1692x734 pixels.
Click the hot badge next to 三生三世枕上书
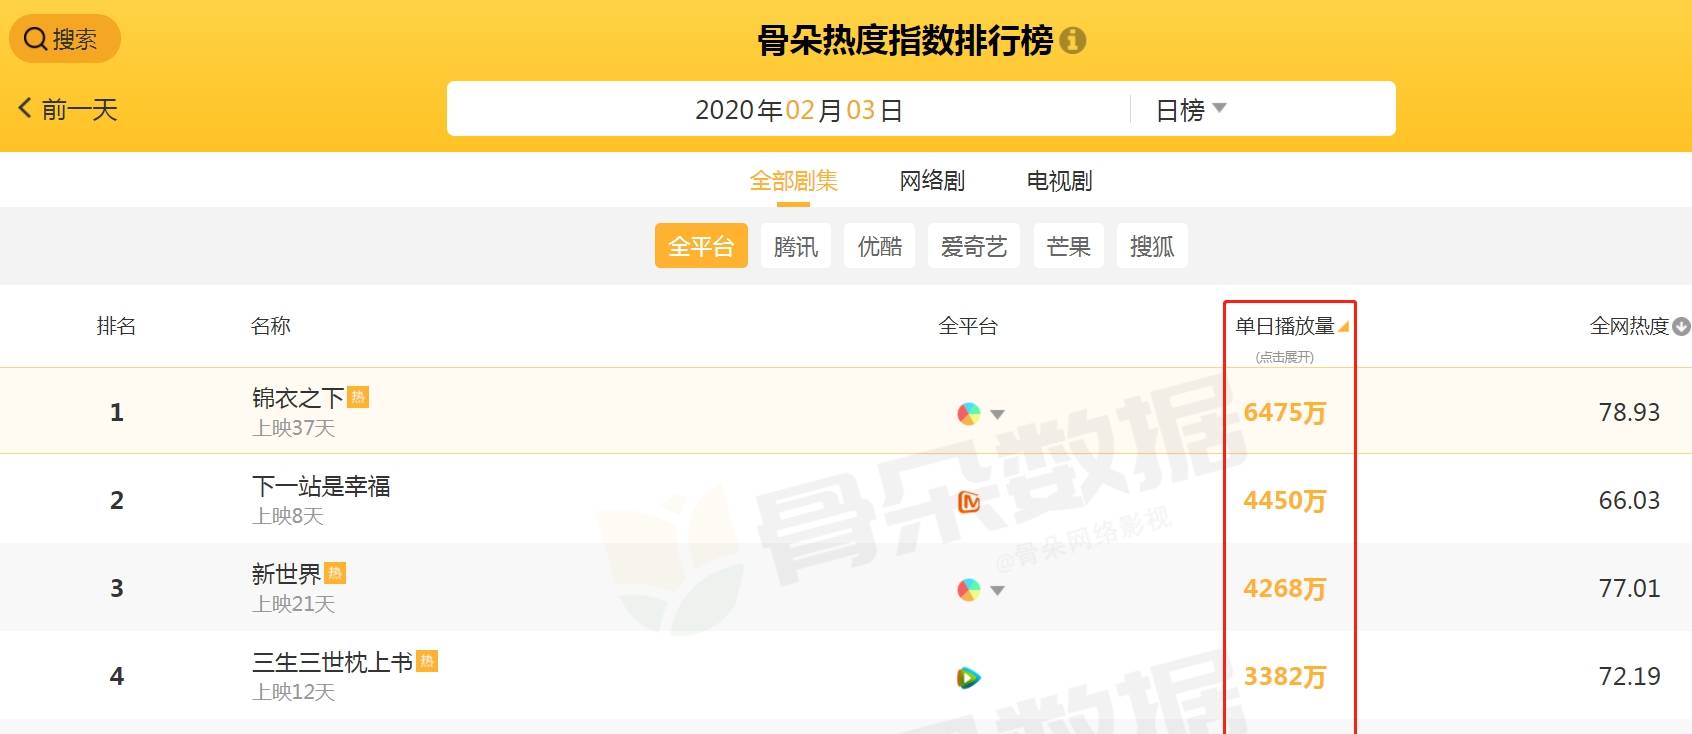(427, 661)
